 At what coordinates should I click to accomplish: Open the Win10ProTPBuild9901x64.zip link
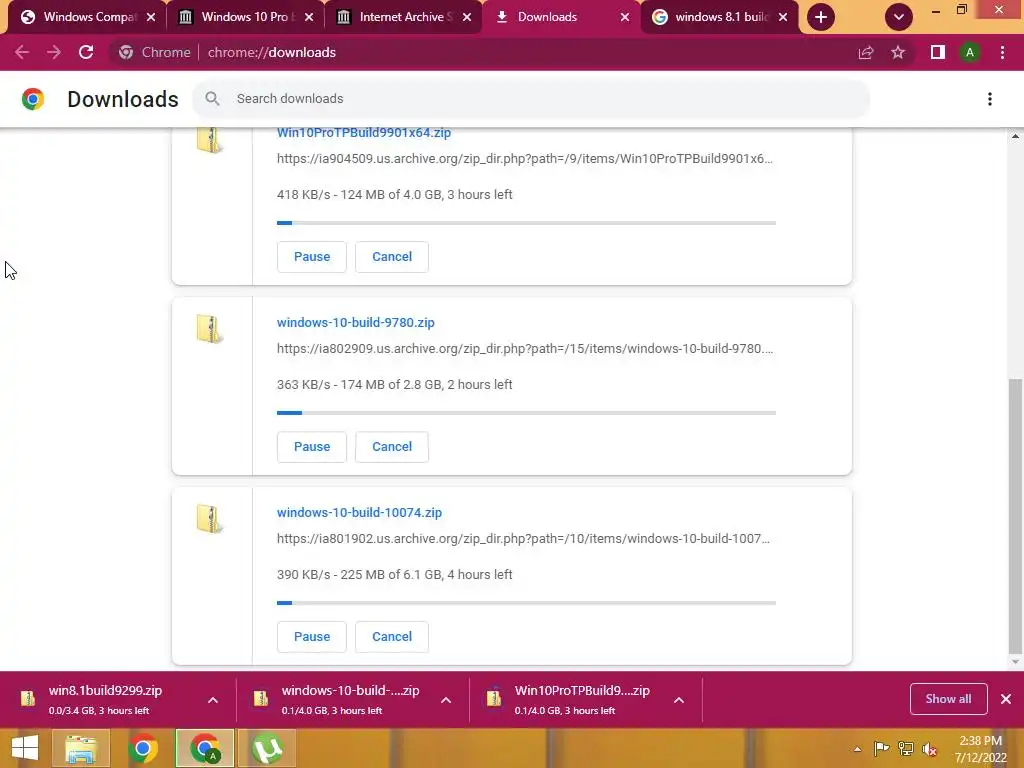click(x=364, y=133)
